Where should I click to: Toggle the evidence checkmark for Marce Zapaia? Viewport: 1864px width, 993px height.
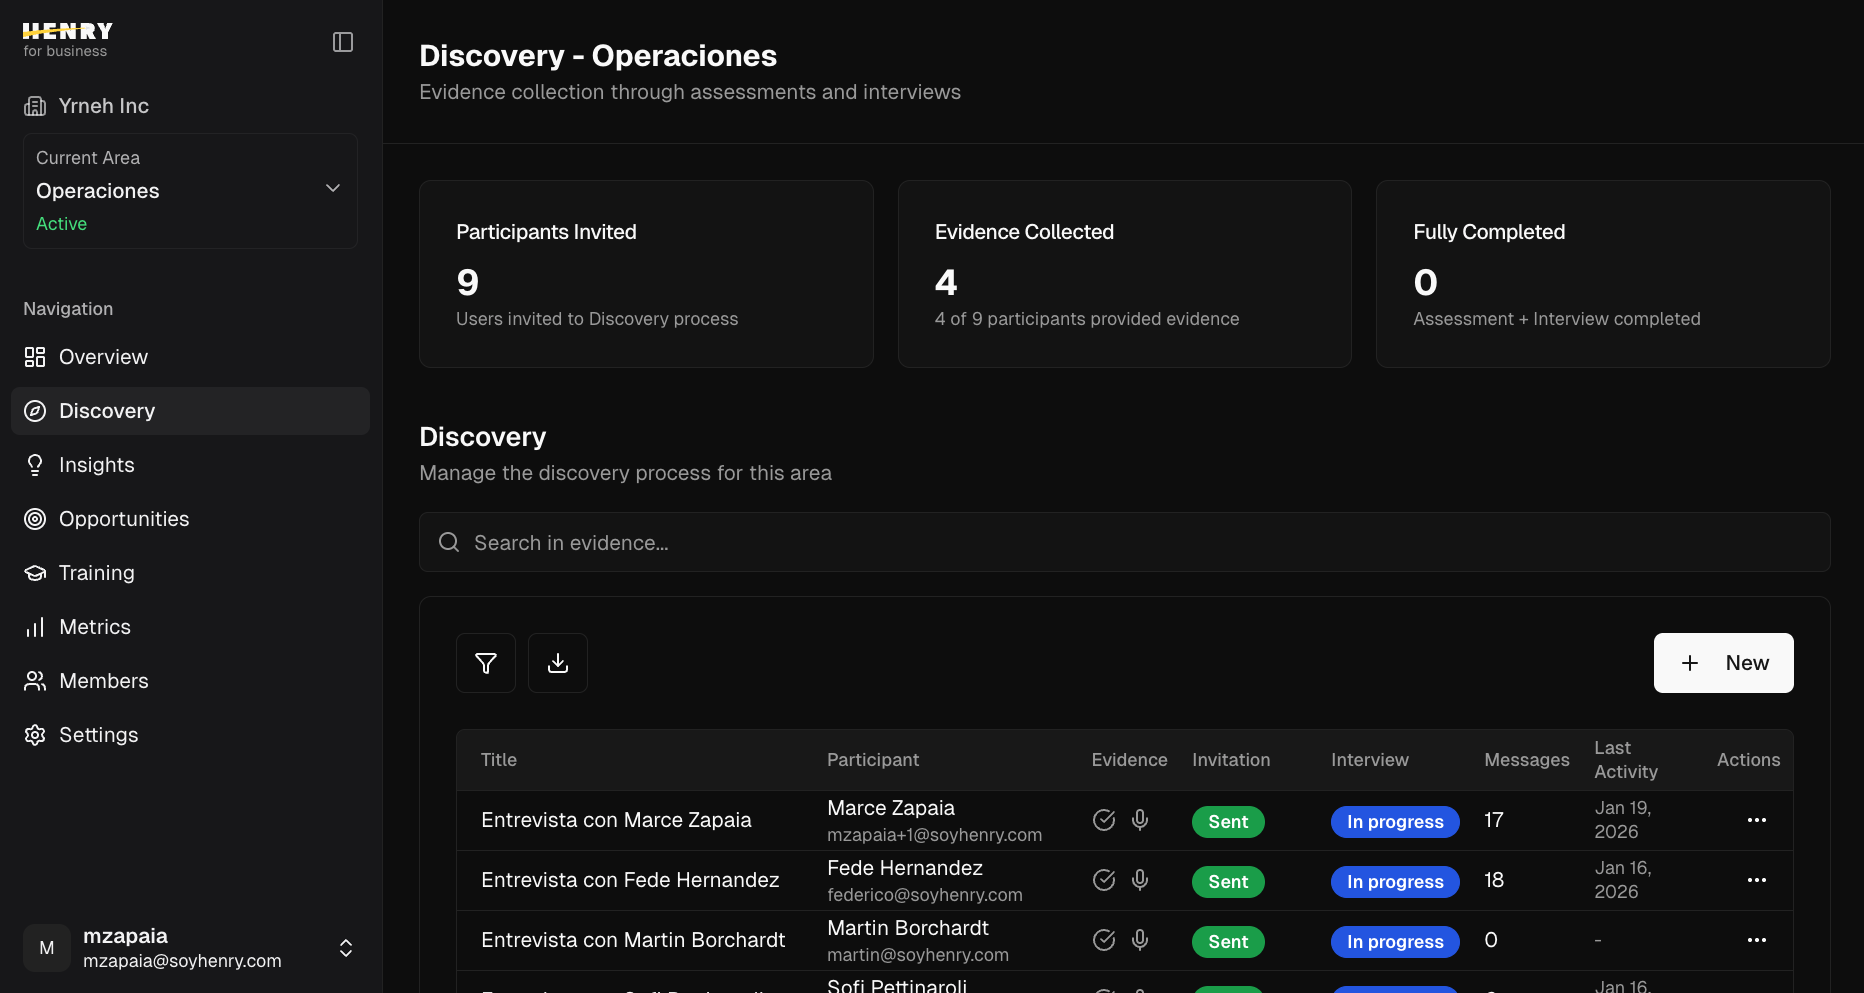coord(1104,820)
